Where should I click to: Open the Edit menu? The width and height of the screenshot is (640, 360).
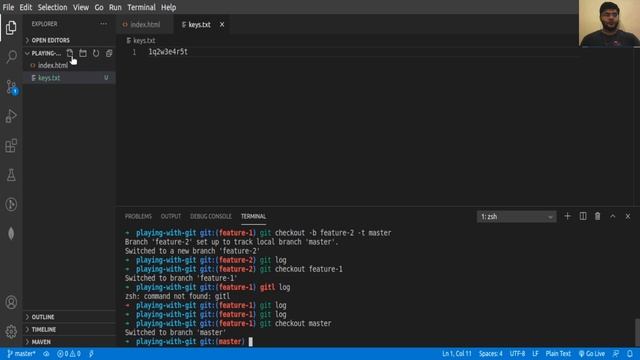[25, 7]
